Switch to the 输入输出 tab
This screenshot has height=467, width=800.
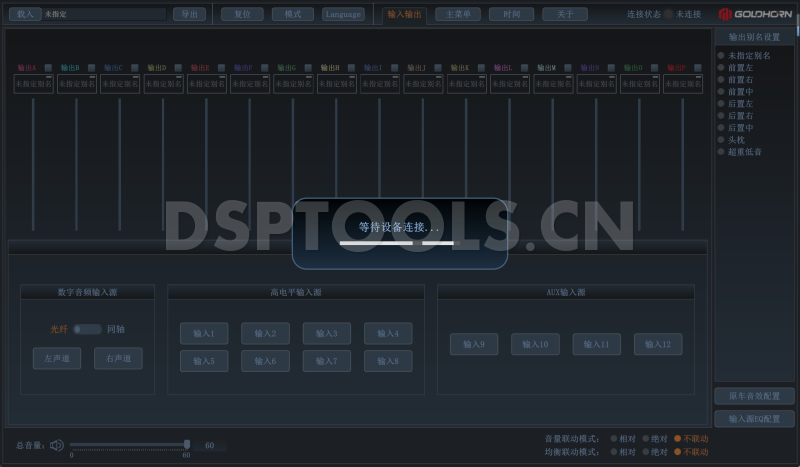405,14
